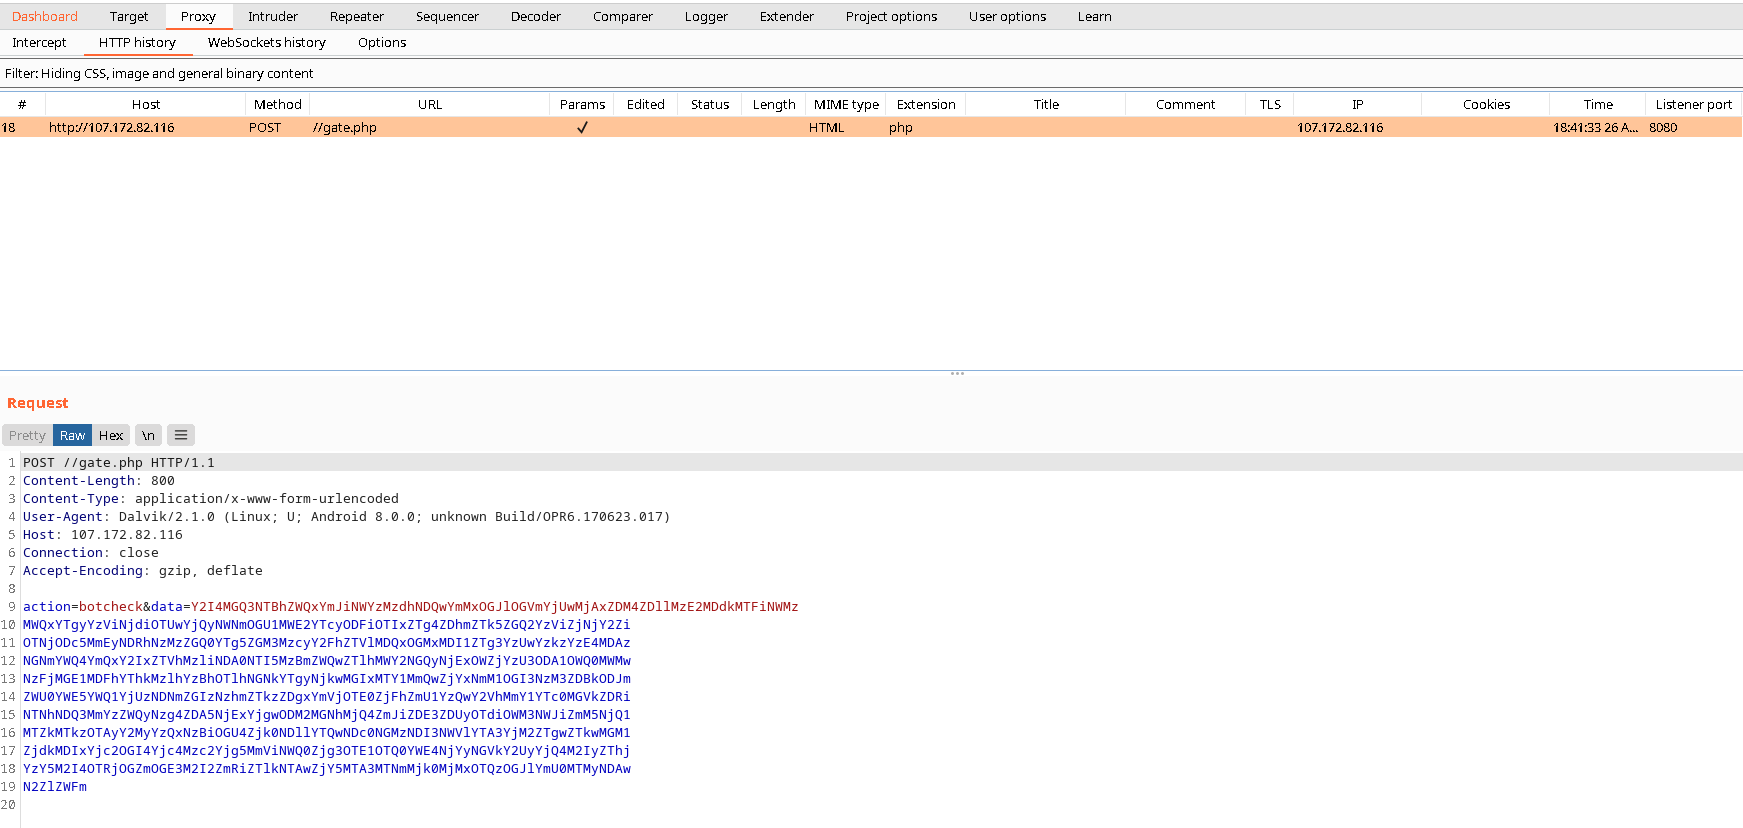Open the request editor hamburger menu

click(x=181, y=435)
